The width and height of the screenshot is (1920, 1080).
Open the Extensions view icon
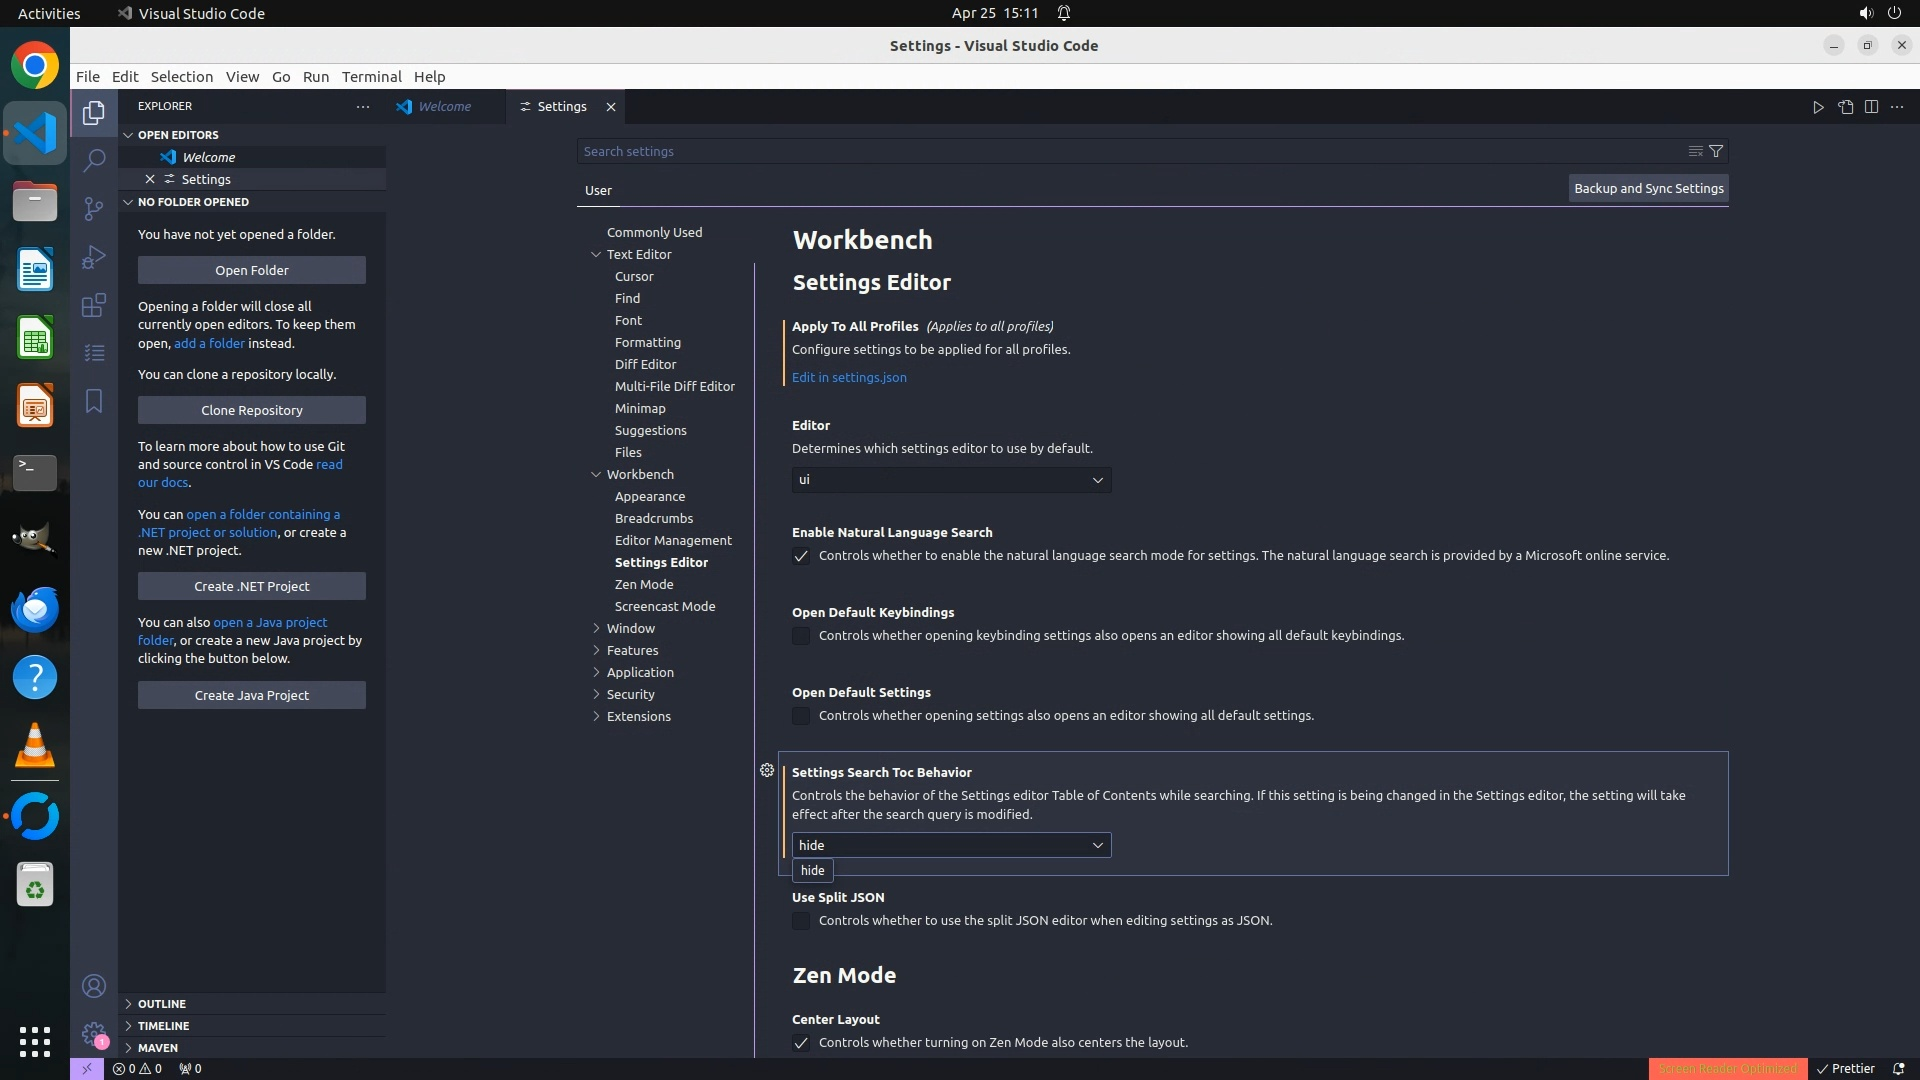tap(94, 305)
